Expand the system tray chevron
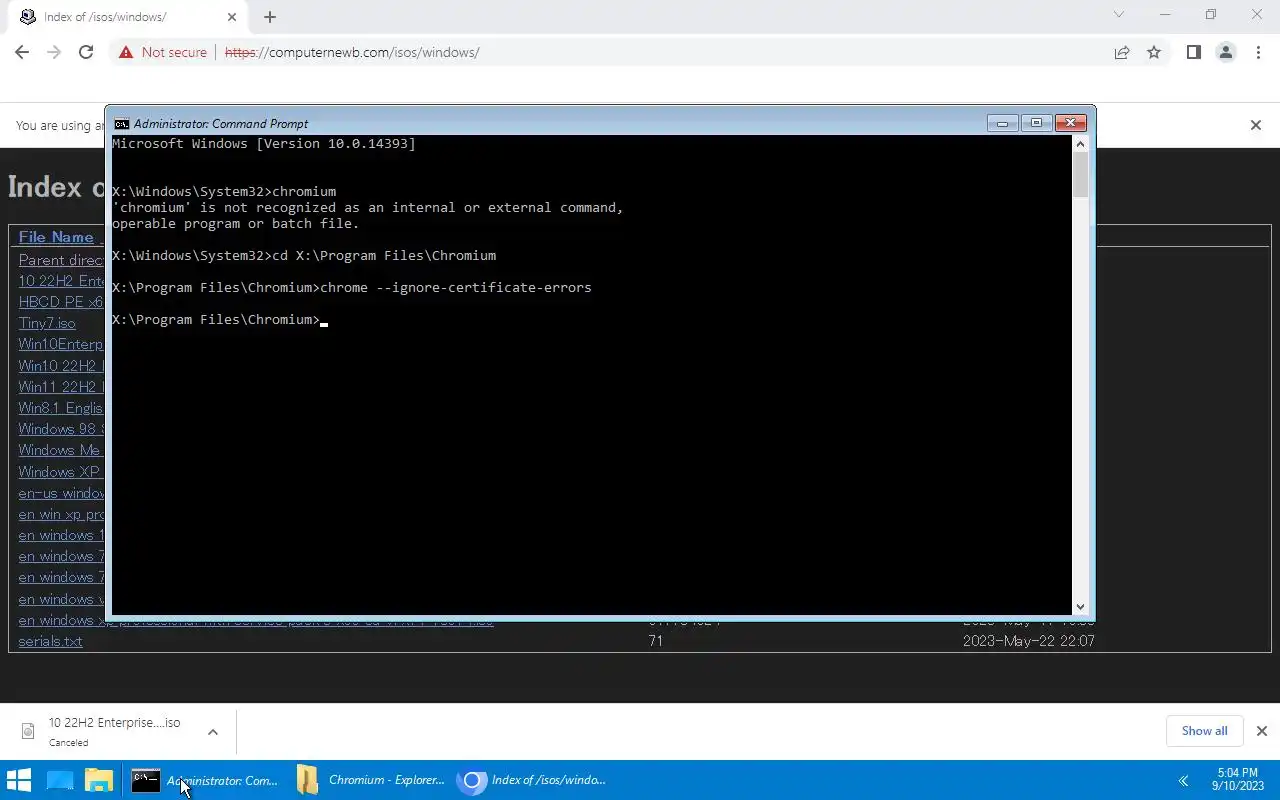Image resolution: width=1280 pixels, height=800 pixels. pyautogui.click(x=1183, y=780)
